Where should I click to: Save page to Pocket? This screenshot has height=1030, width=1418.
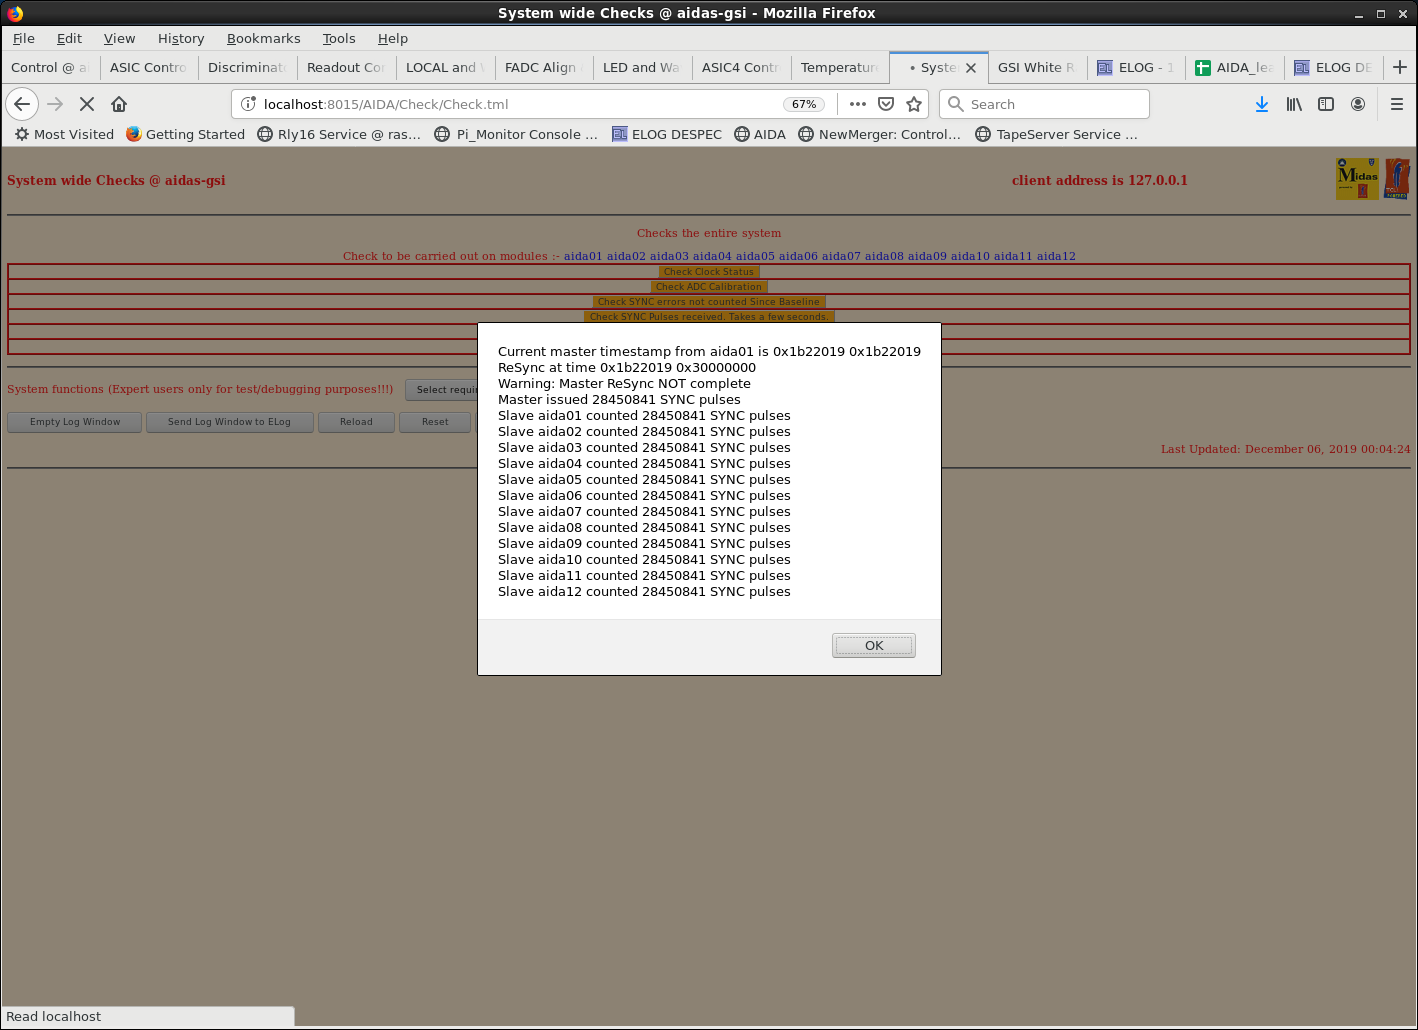[x=886, y=104]
